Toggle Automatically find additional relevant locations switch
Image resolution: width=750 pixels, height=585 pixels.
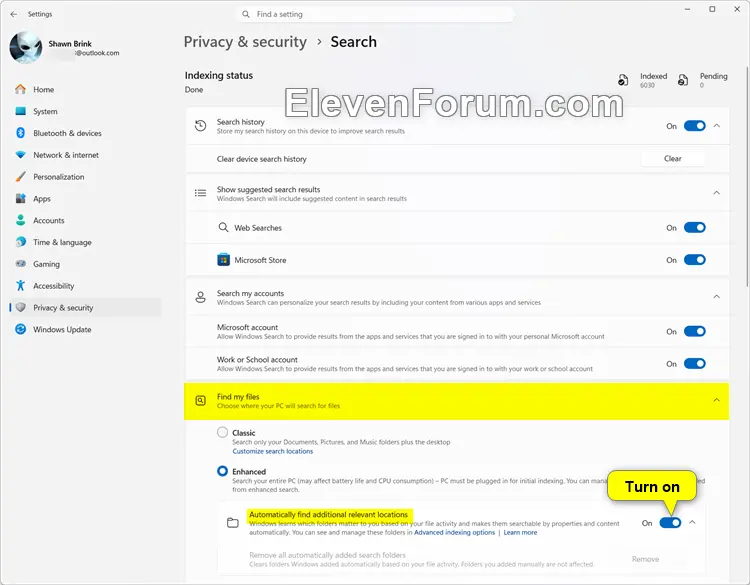click(670, 523)
